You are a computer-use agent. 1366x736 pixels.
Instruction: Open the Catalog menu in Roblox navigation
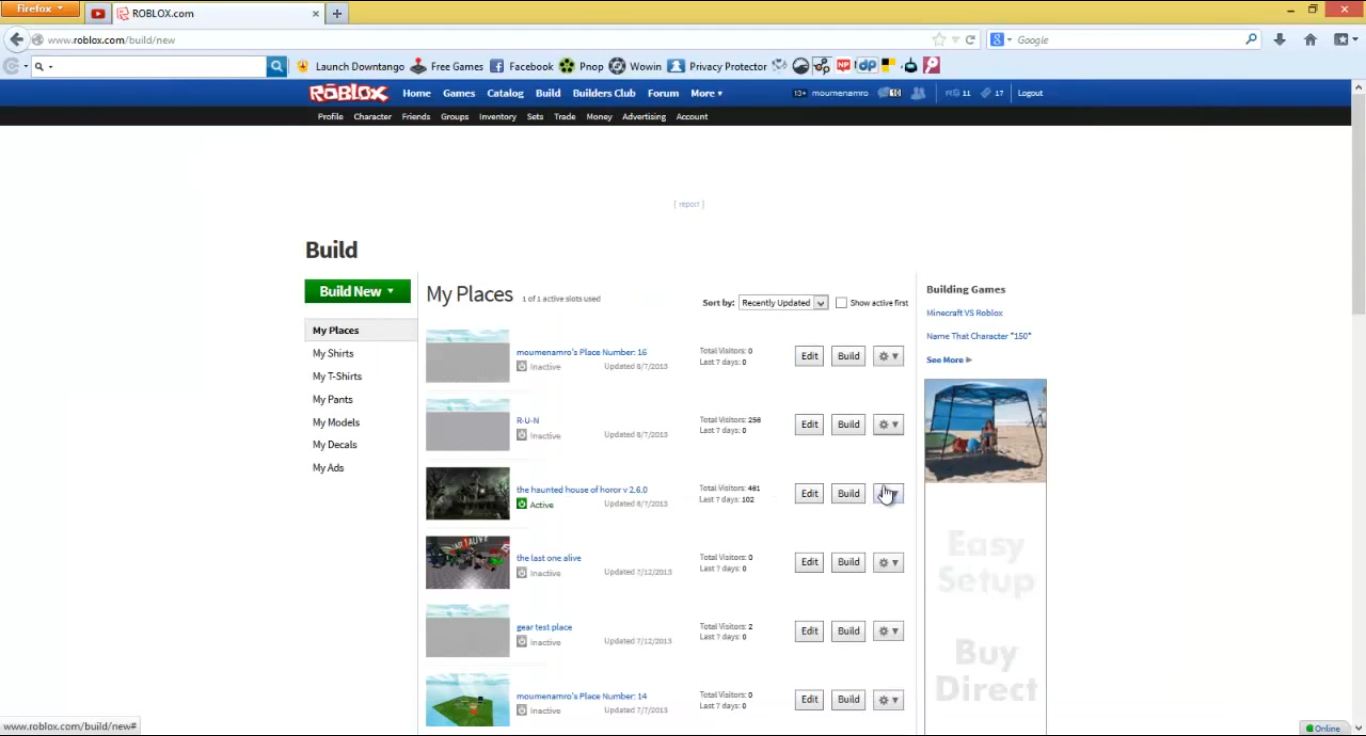(505, 93)
